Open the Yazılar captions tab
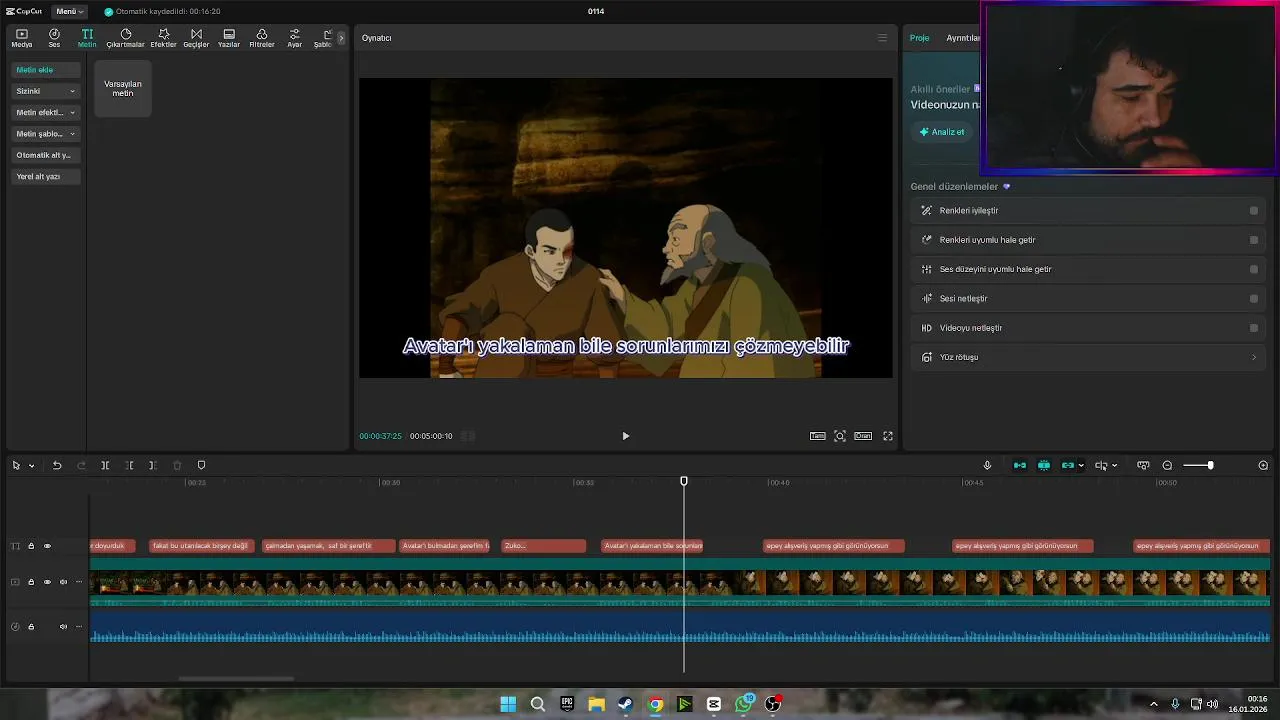1280x720 pixels. pos(229,38)
